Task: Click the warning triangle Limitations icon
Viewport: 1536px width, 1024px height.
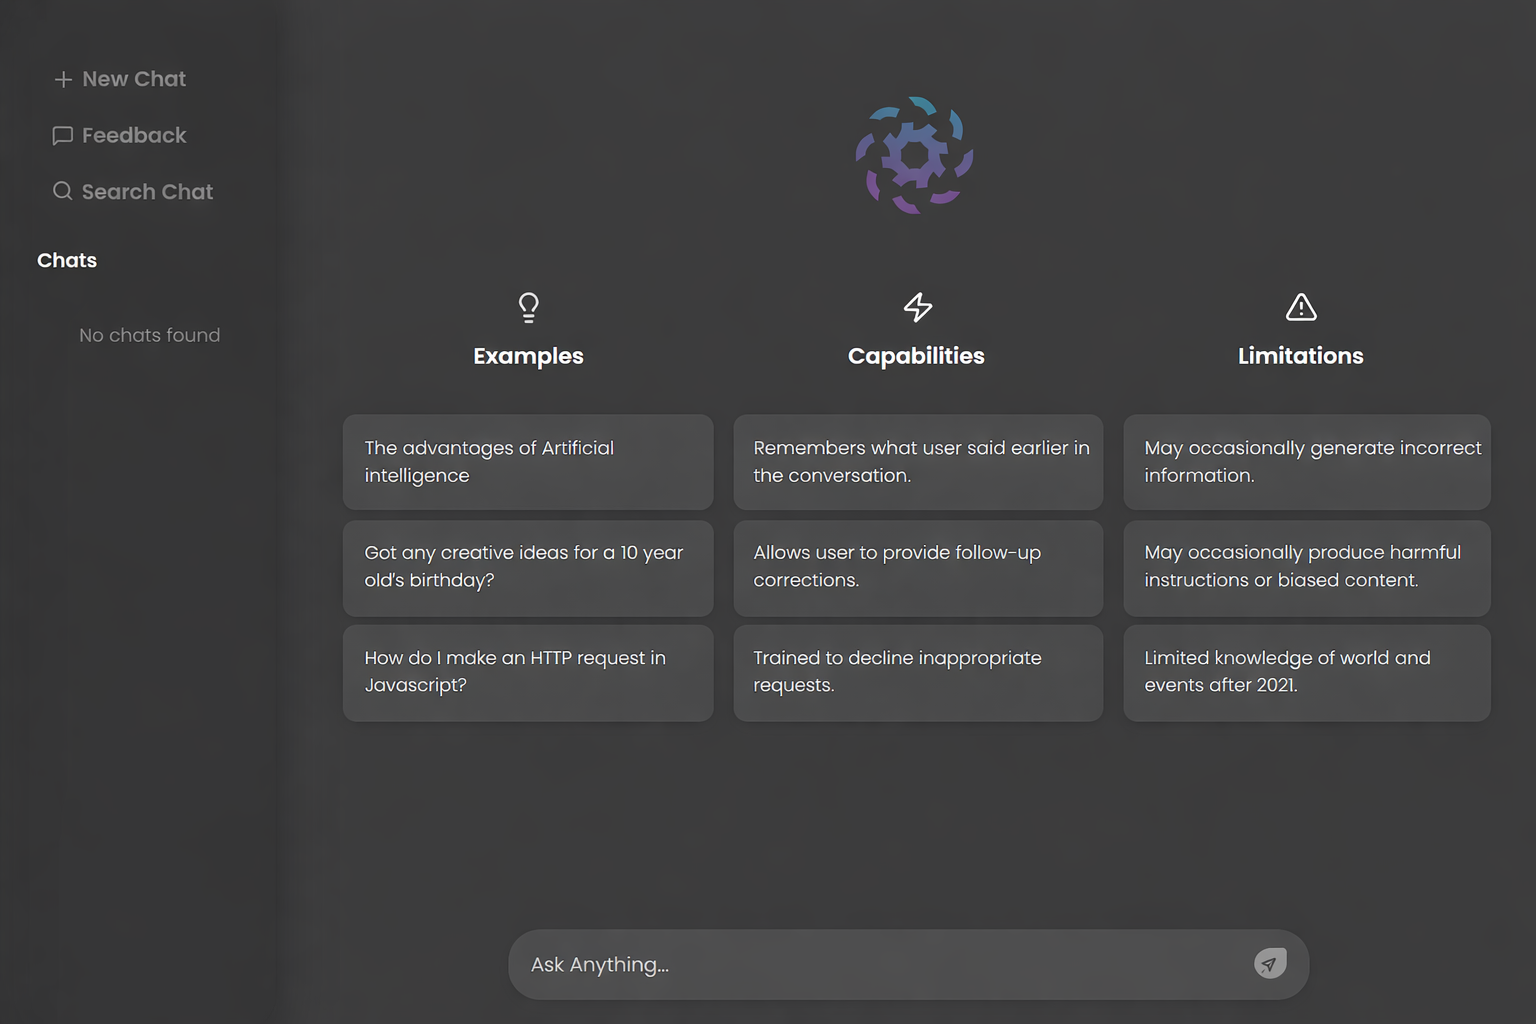Action: (x=1301, y=307)
